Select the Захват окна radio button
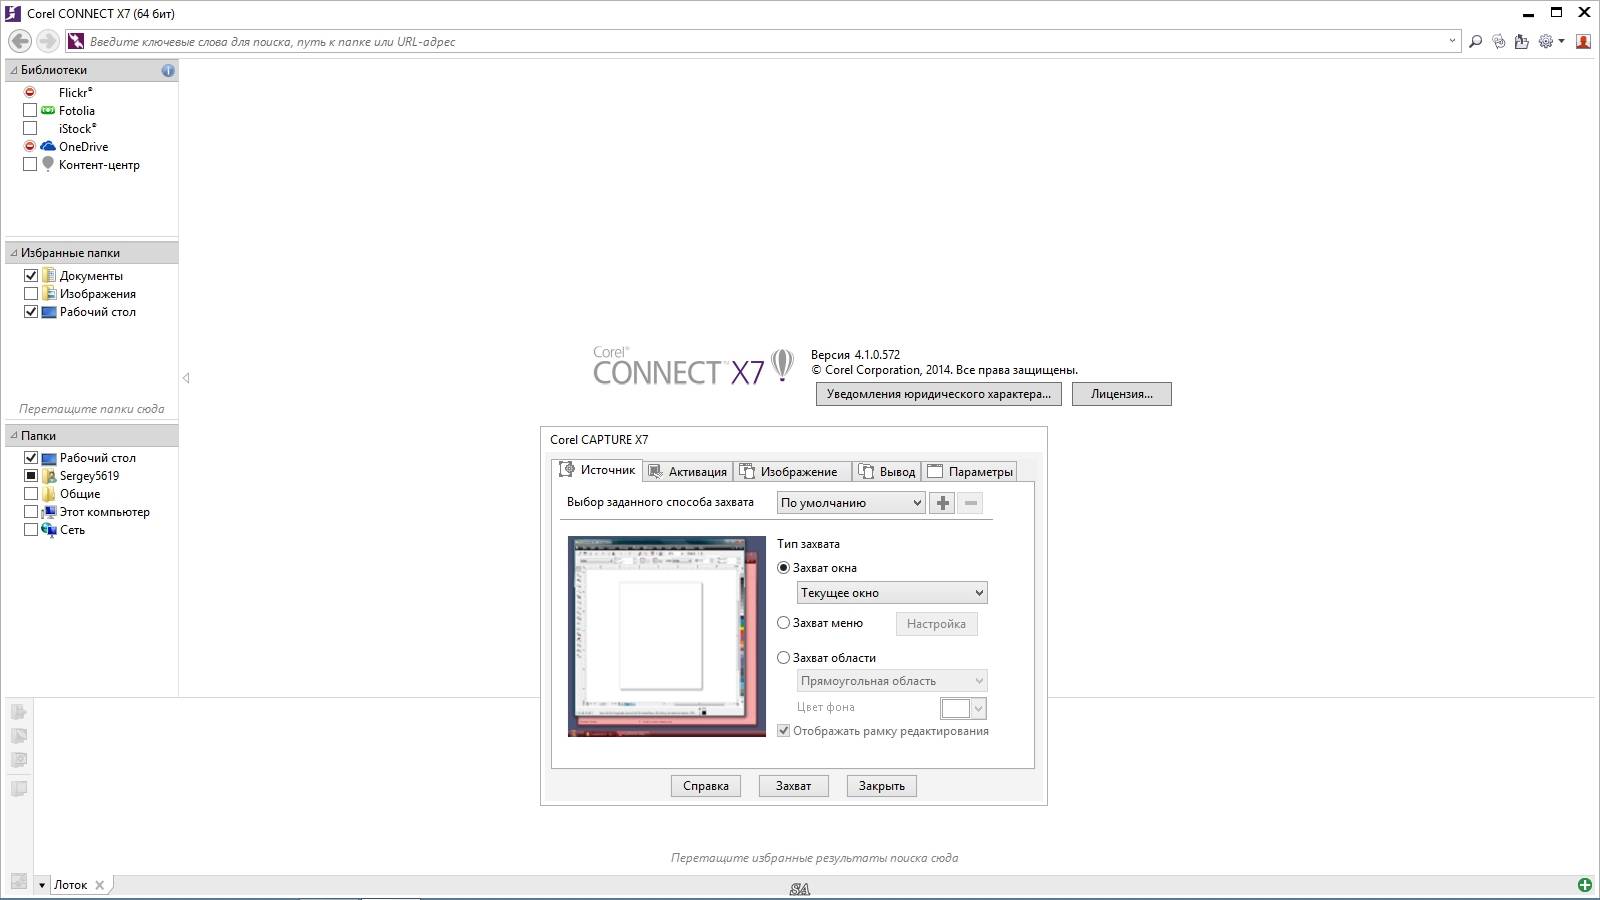 click(x=784, y=567)
